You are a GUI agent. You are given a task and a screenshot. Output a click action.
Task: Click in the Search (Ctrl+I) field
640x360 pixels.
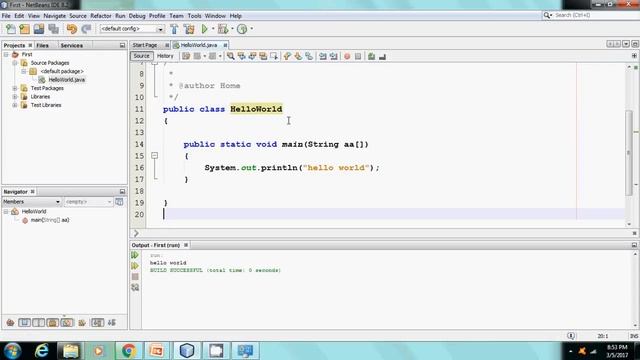(594, 15)
